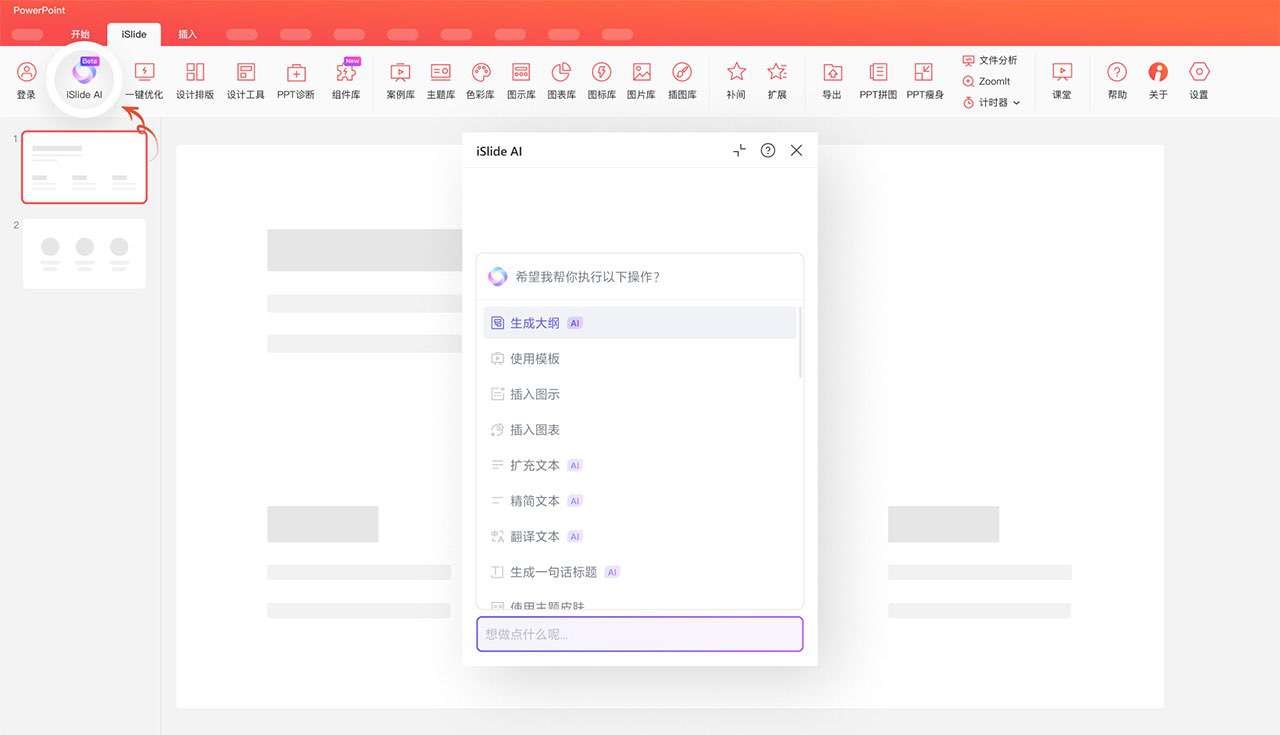Switch to the 开始 tab
The height and width of the screenshot is (735, 1280).
(80, 34)
